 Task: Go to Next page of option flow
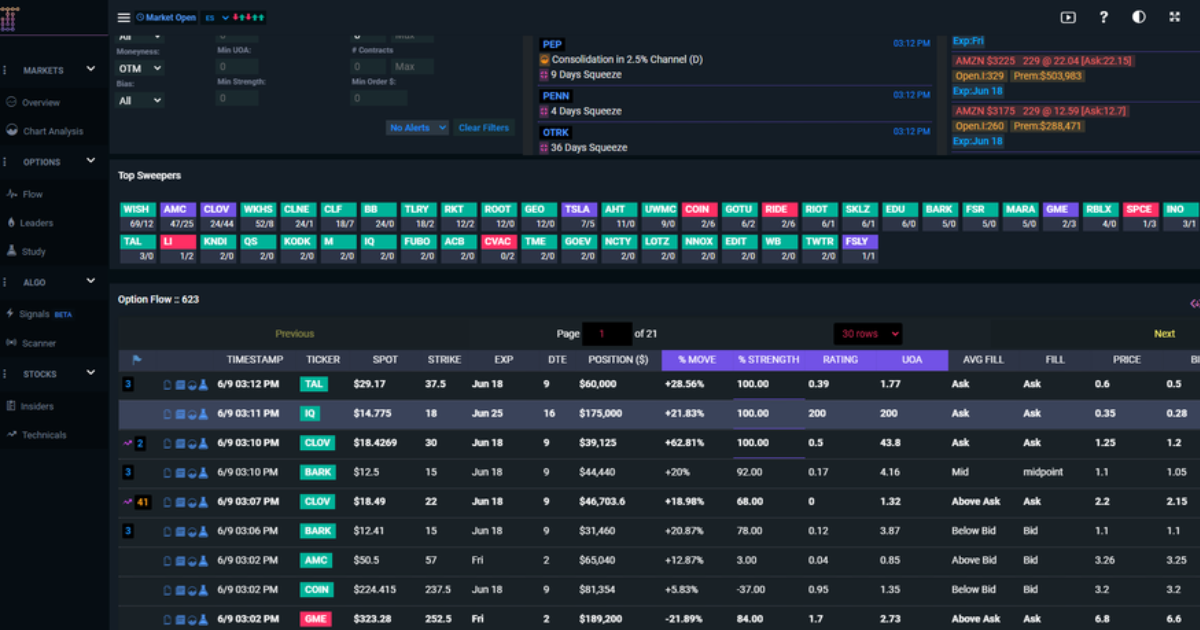1164,334
